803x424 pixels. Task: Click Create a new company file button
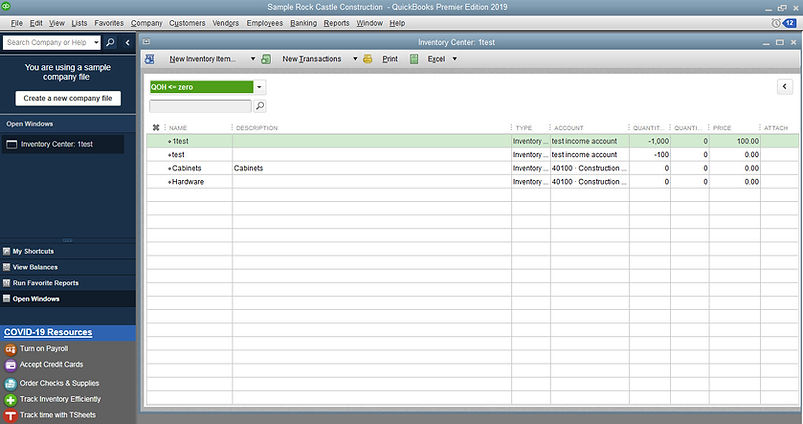[x=68, y=98]
